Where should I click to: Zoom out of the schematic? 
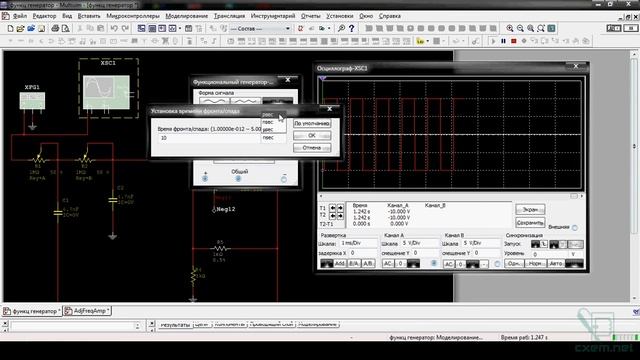(520, 29)
